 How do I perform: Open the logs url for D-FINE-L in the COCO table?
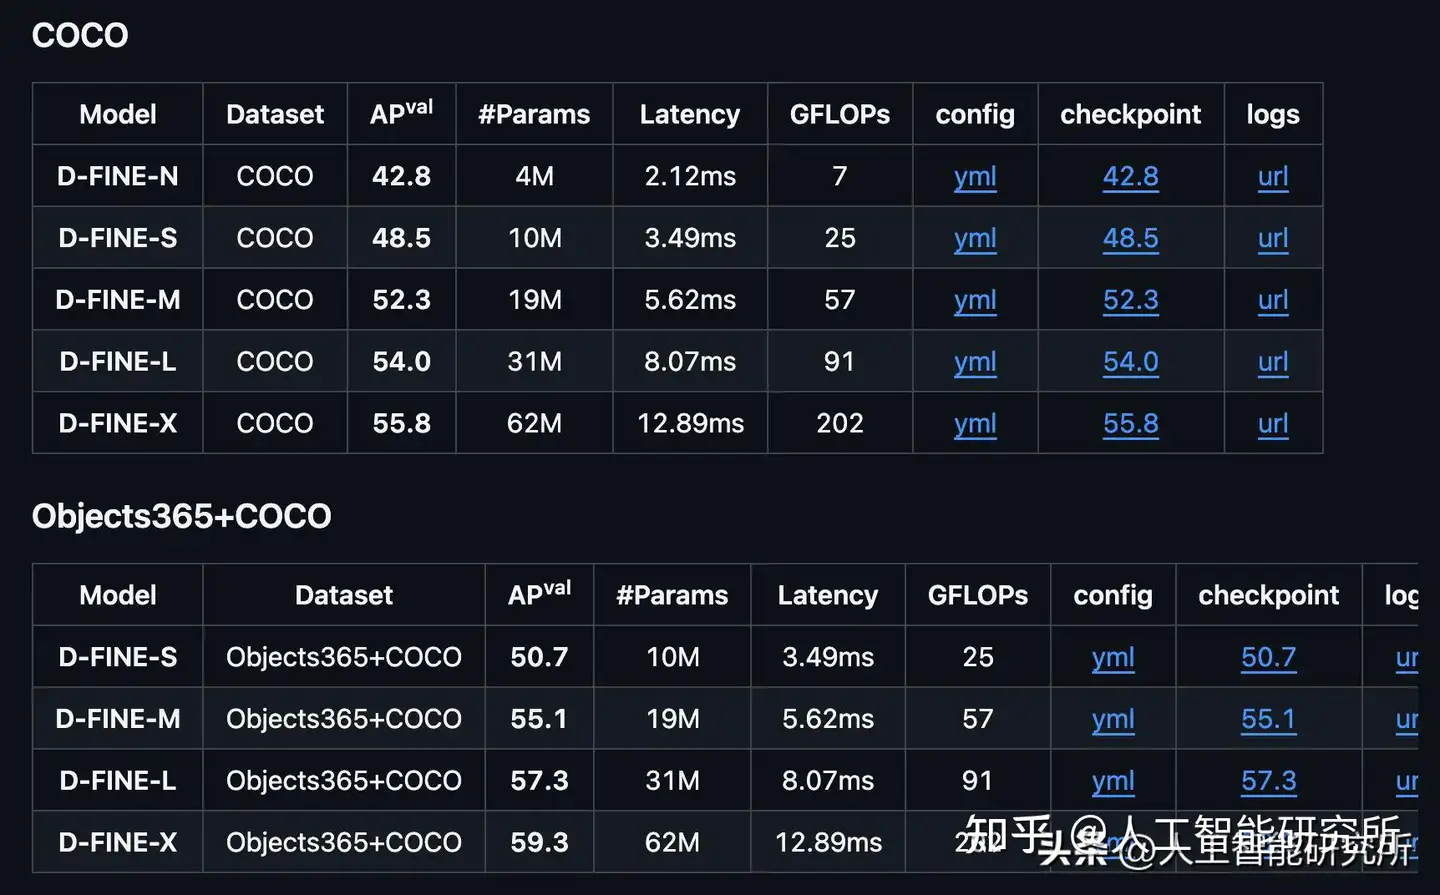1273,361
